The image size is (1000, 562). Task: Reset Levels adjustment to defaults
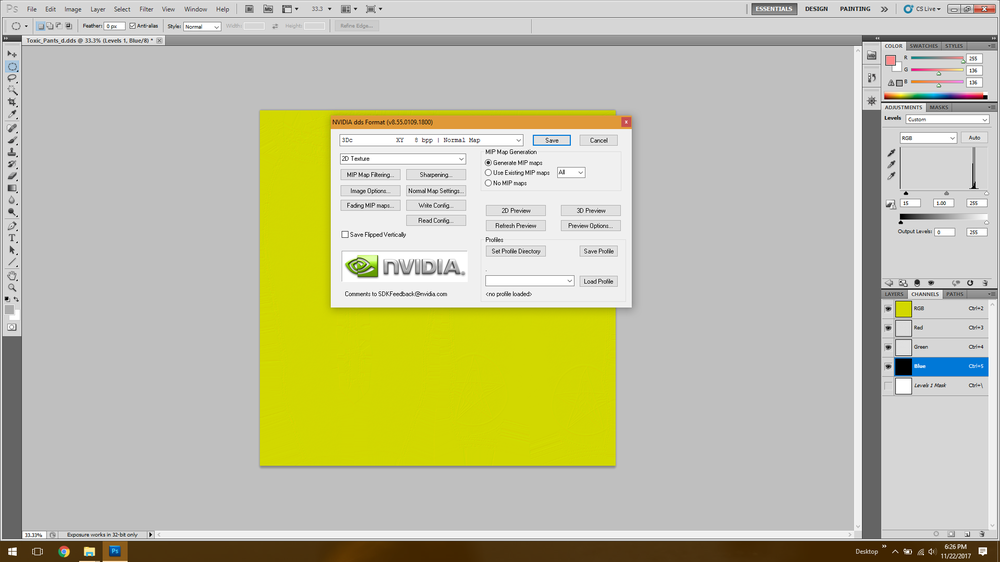(970, 283)
